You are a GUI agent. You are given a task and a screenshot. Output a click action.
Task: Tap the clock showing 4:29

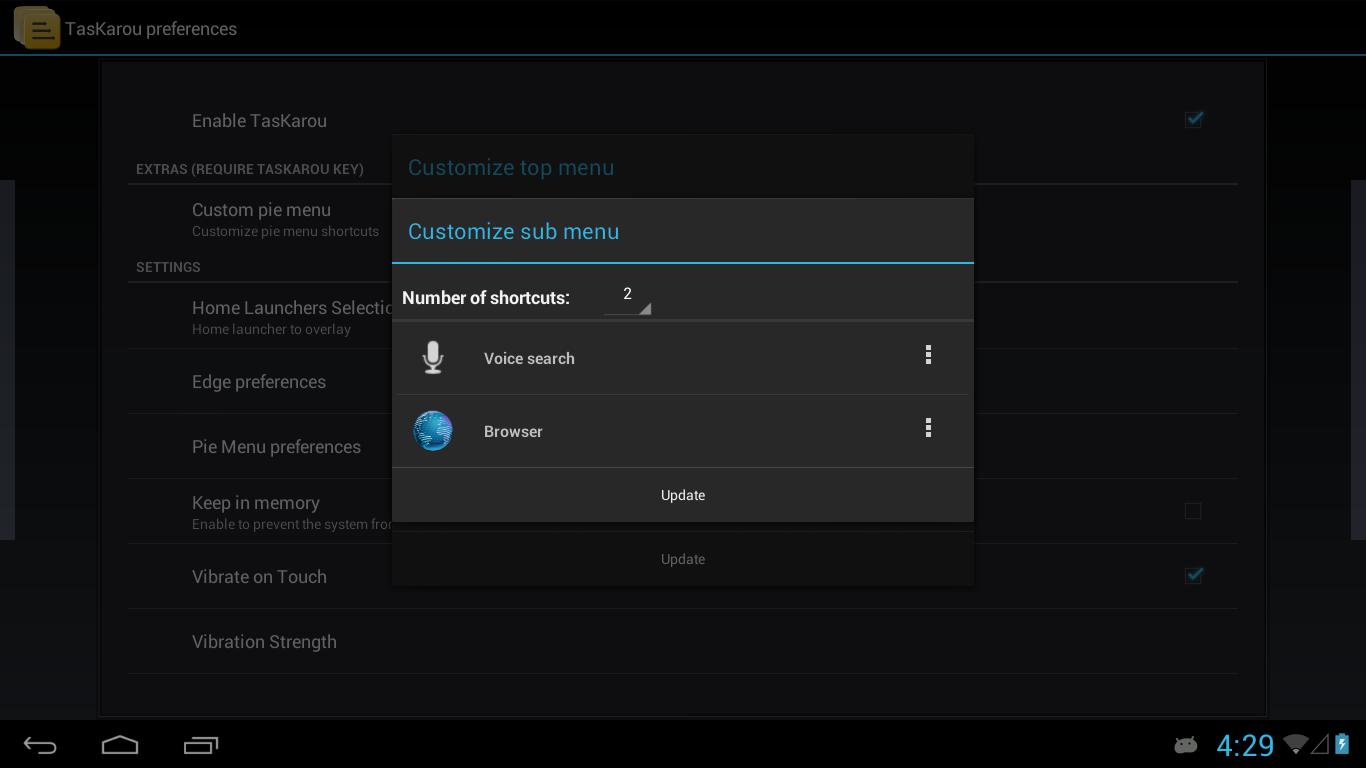(1244, 745)
